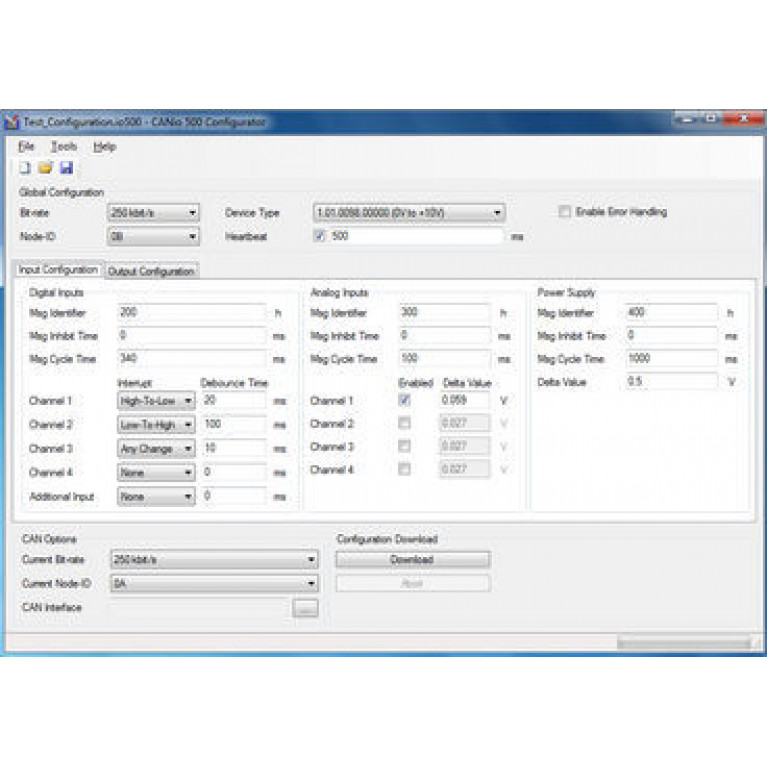The image size is (767, 767).
Task: Click Digital Inputs Msg Identifier field
Action: [192, 313]
